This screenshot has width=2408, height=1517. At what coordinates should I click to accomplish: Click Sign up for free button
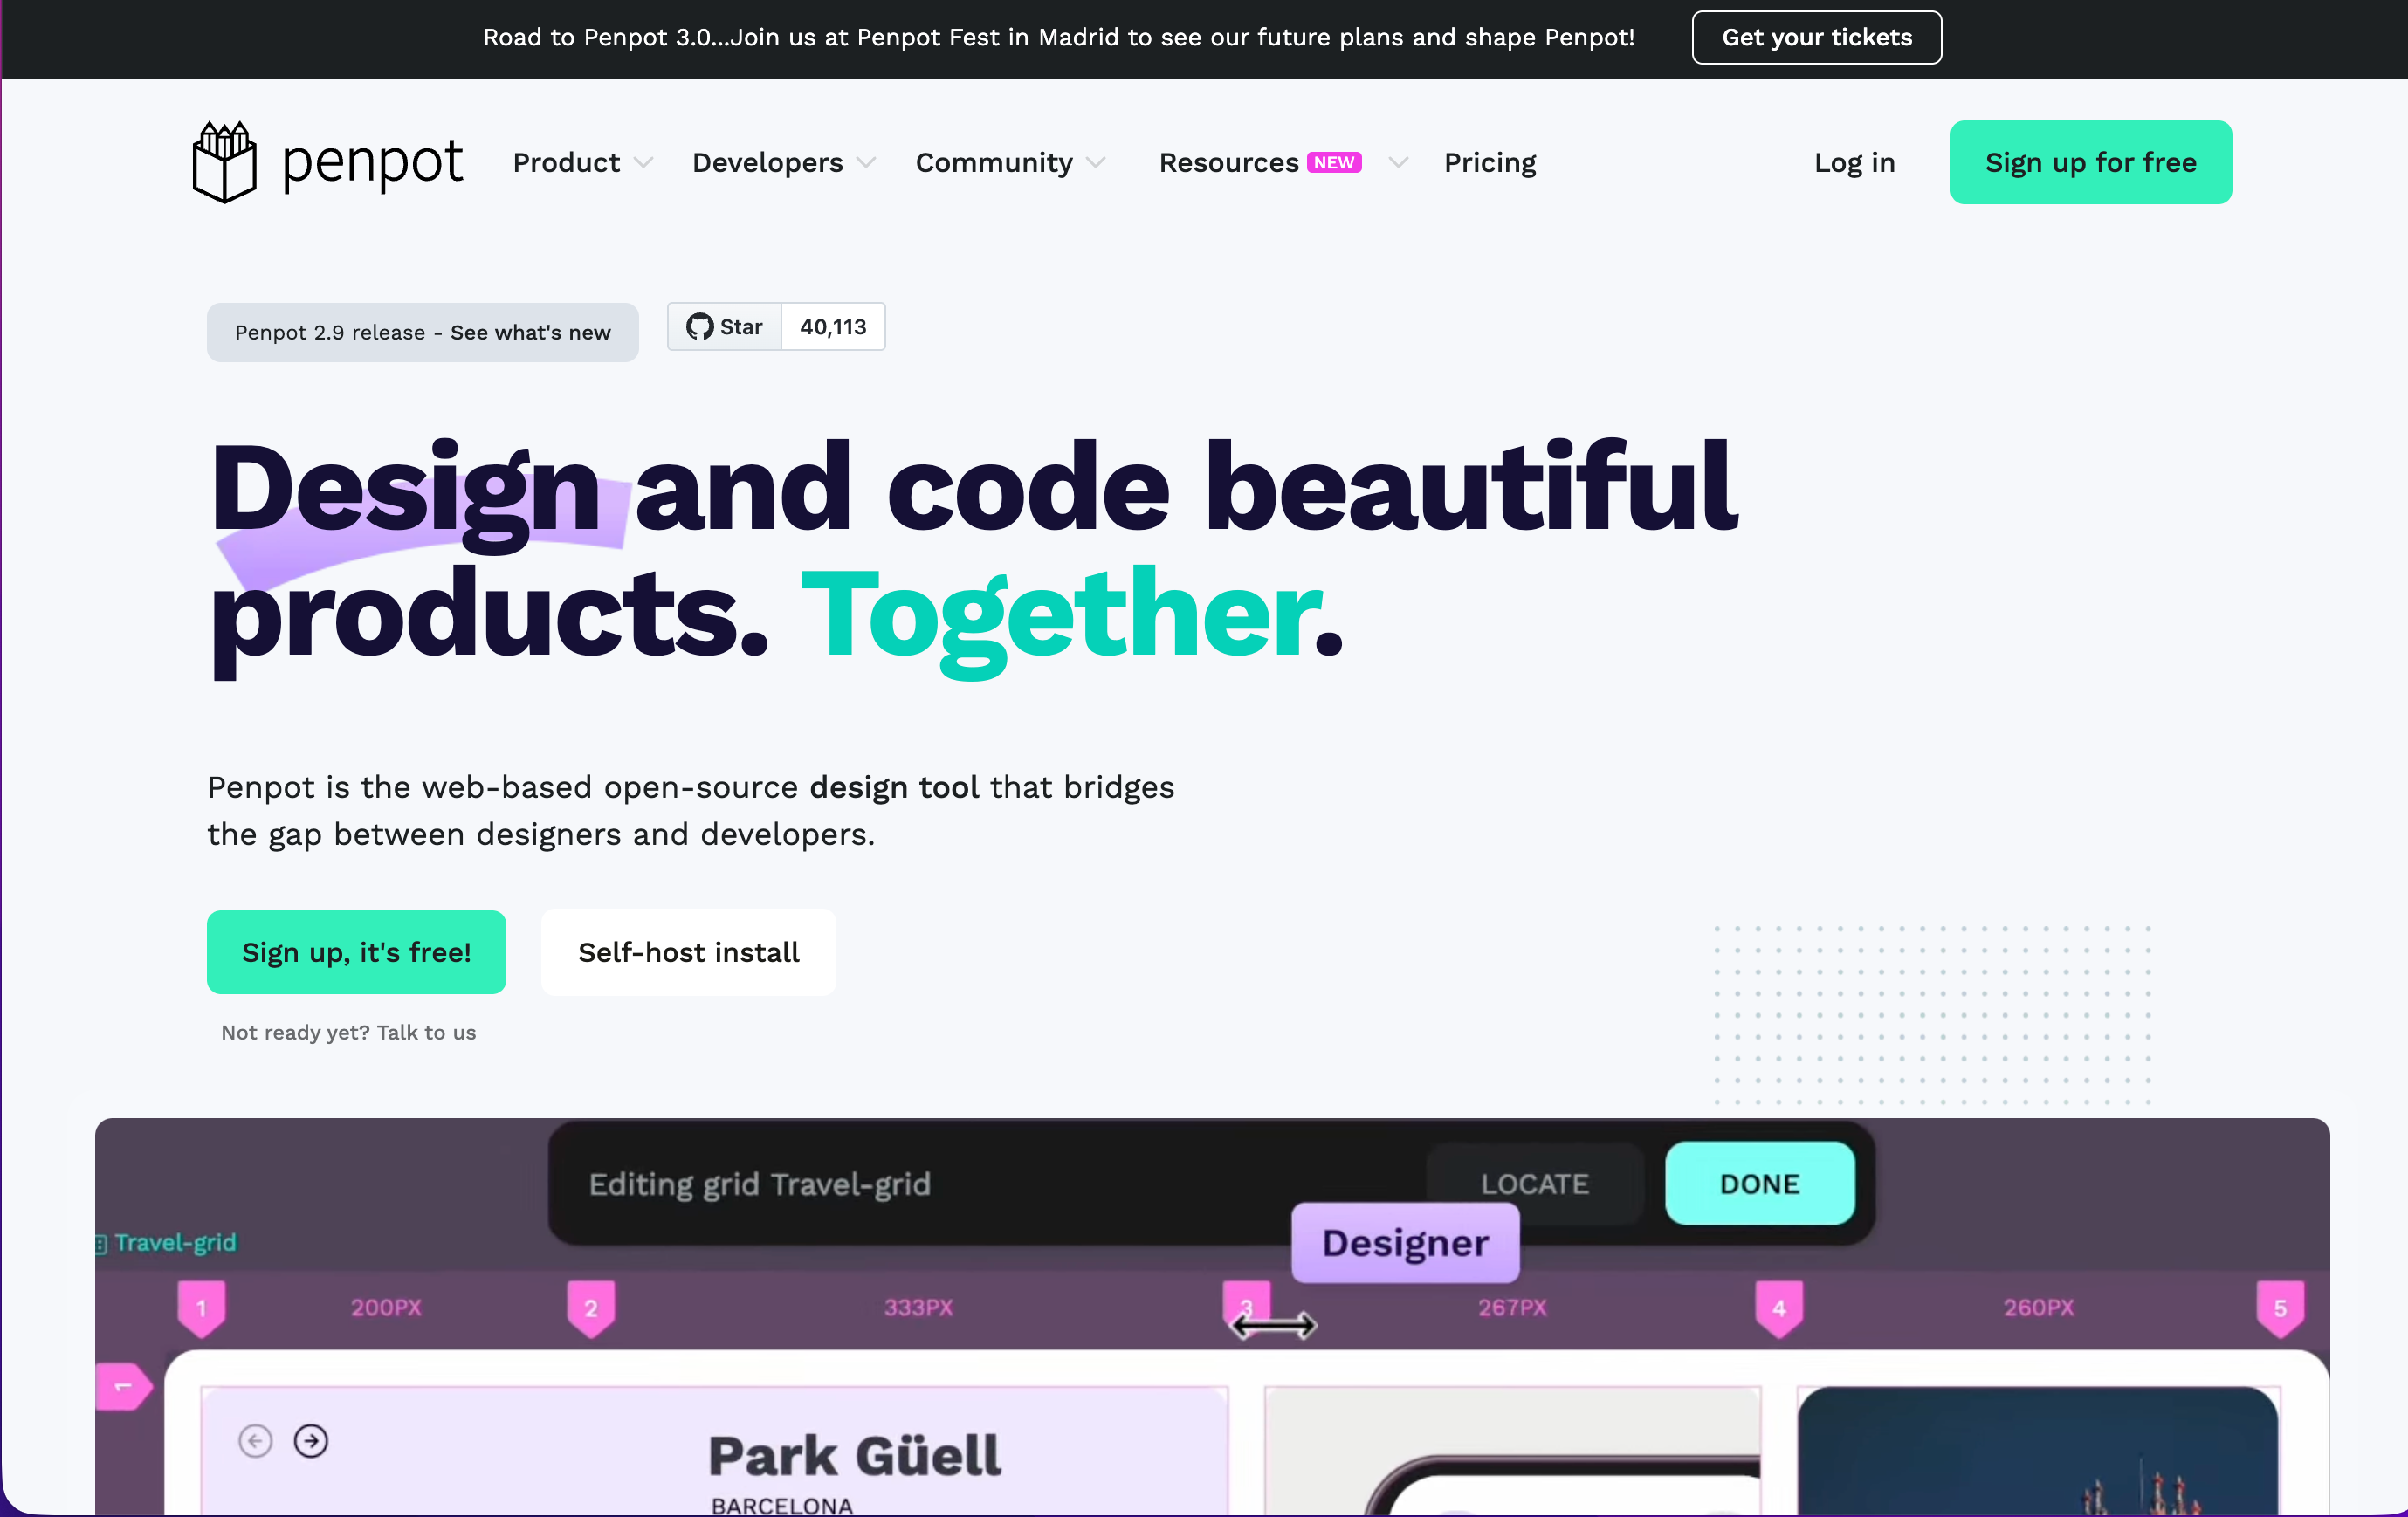click(2090, 163)
